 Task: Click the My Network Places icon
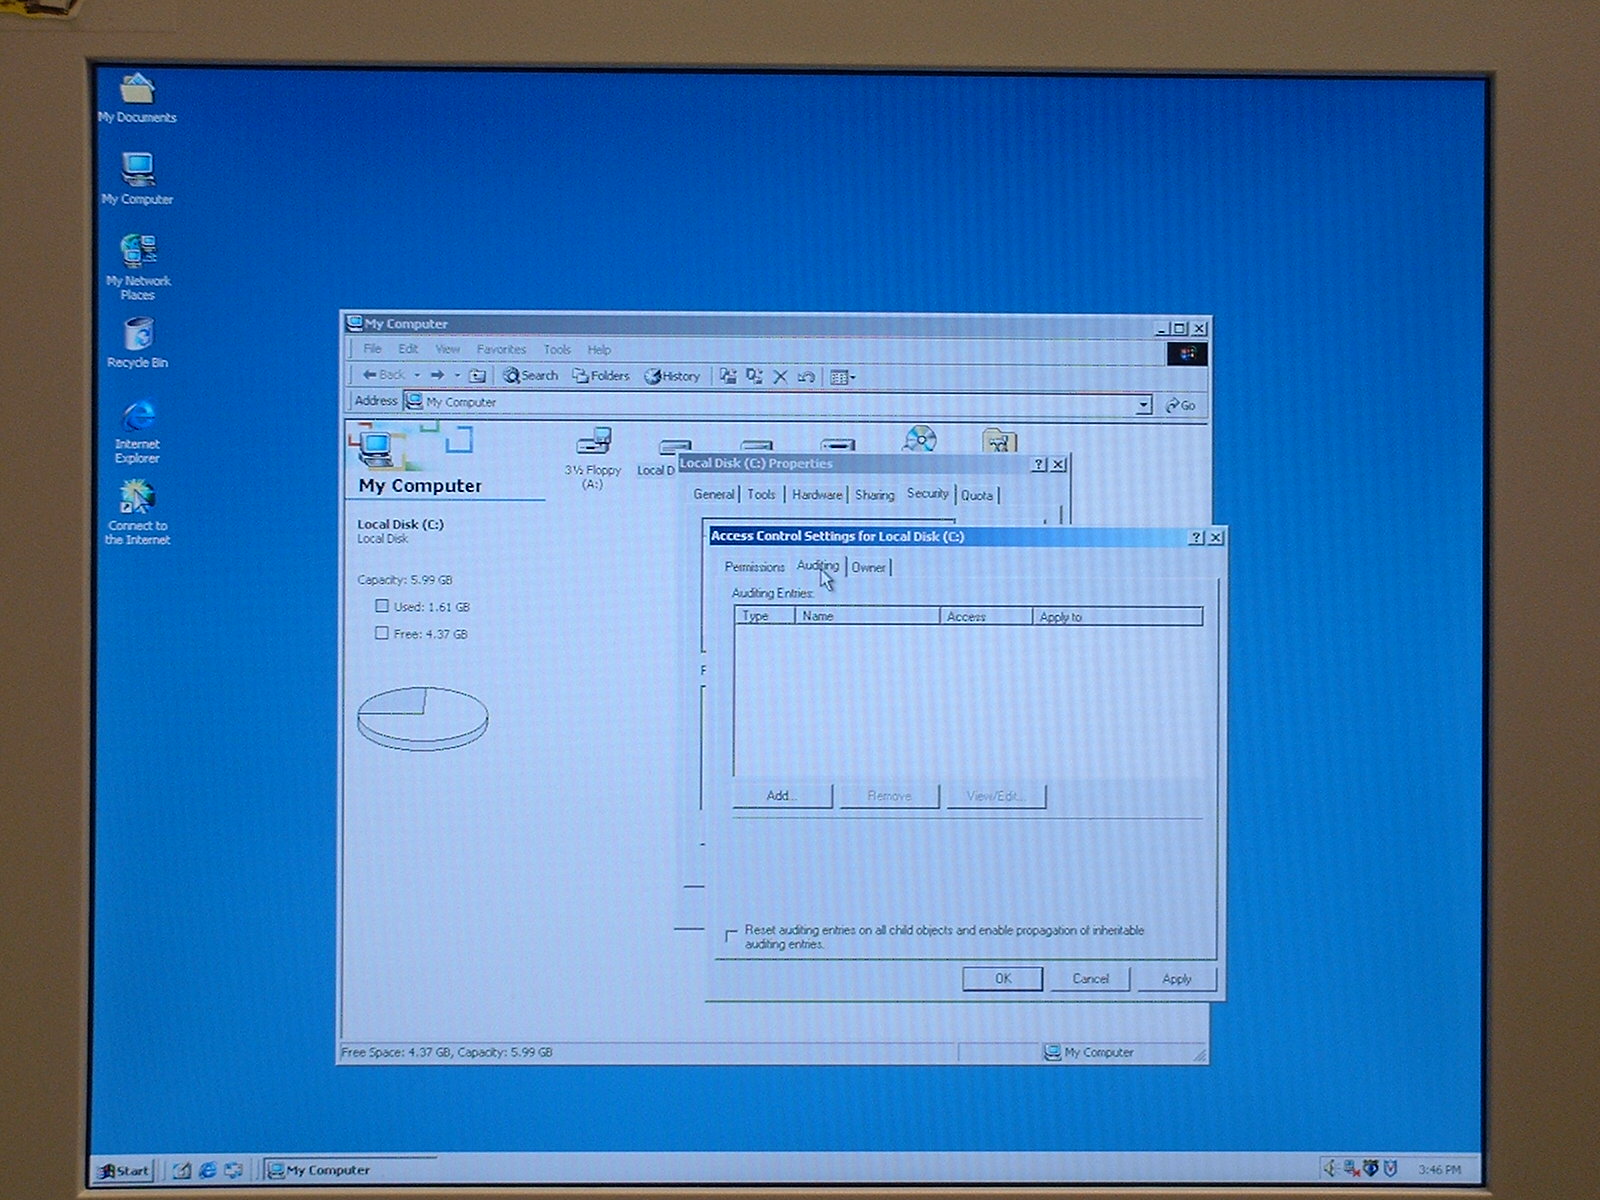pyautogui.click(x=138, y=252)
